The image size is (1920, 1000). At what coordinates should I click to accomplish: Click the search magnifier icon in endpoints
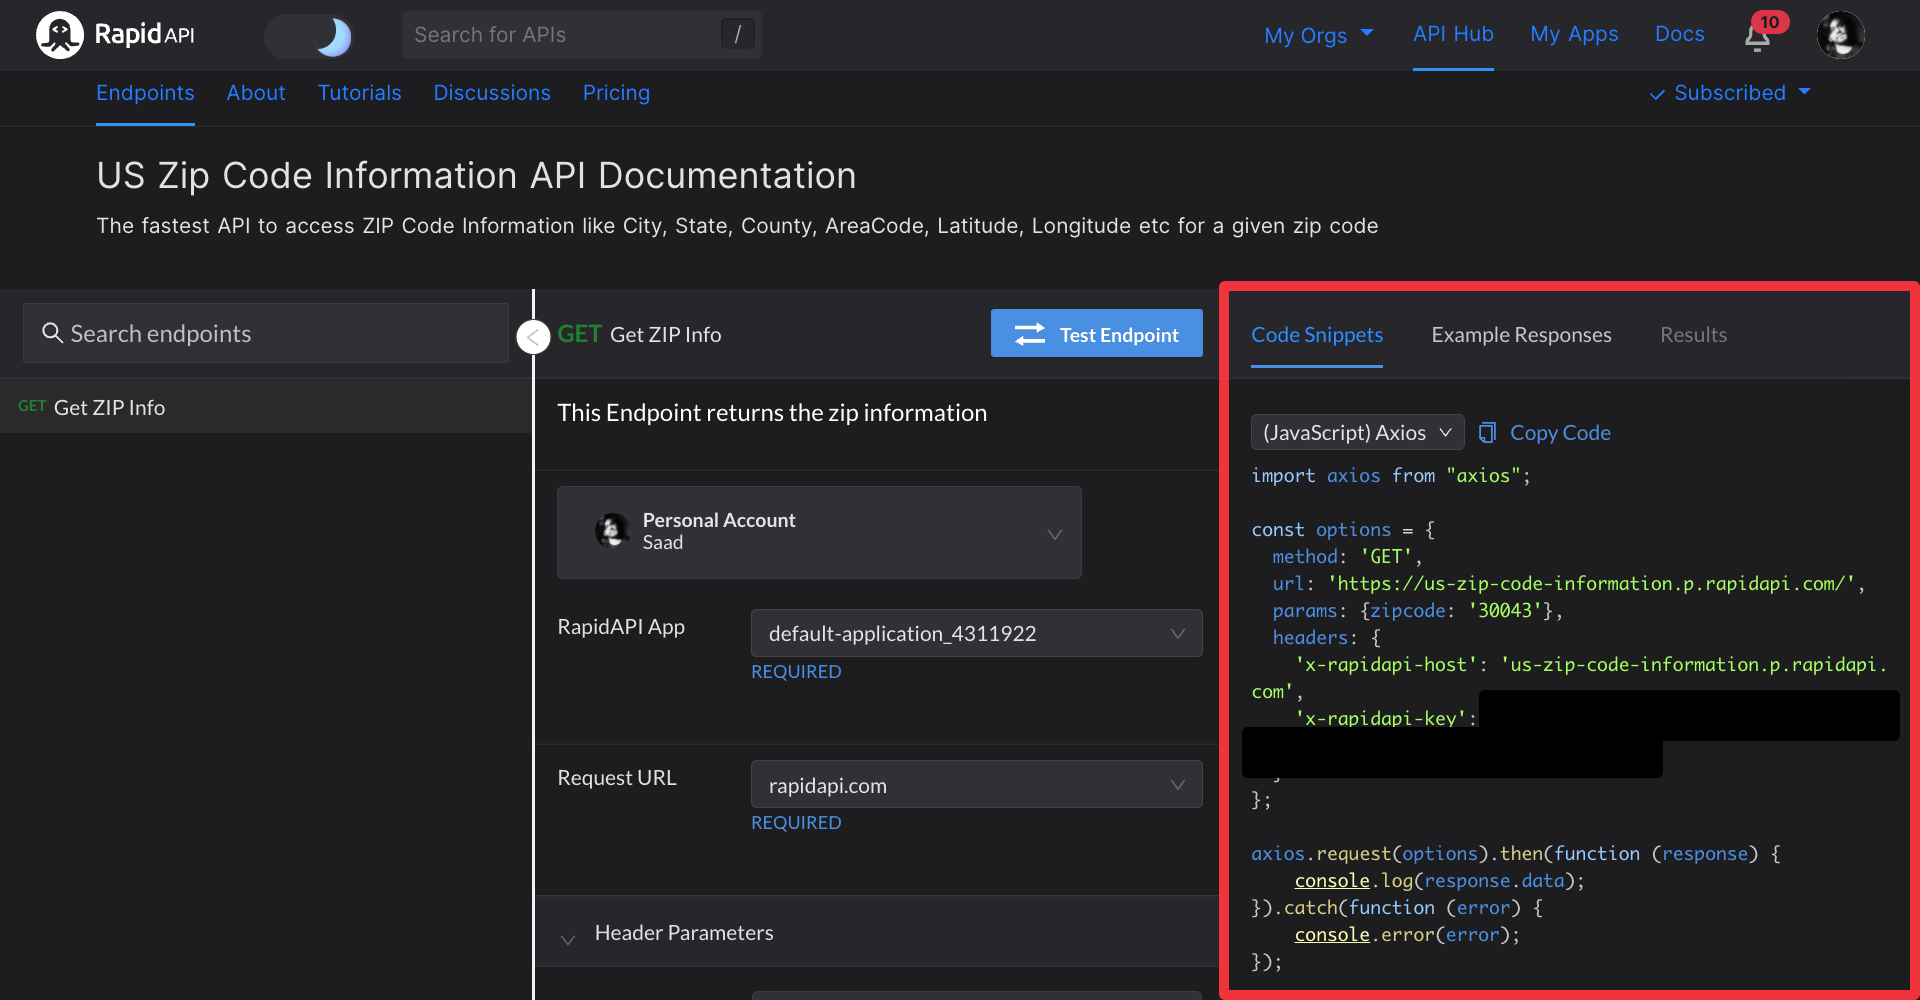(x=52, y=333)
